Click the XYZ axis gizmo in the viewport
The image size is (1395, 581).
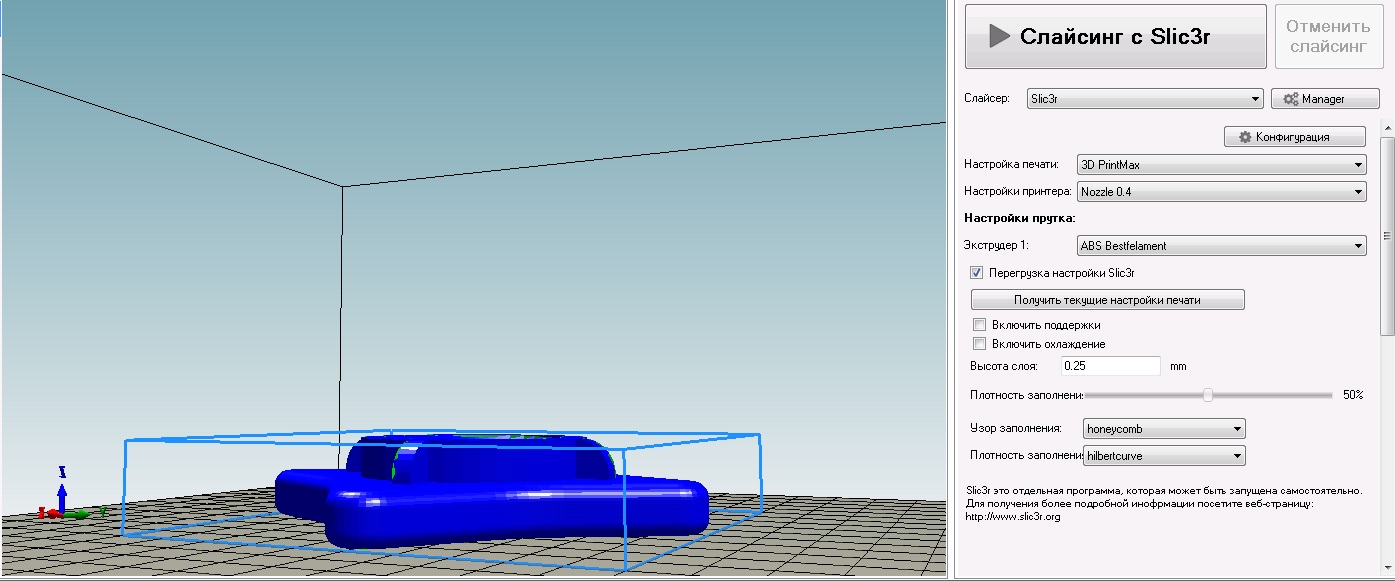click(61, 498)
